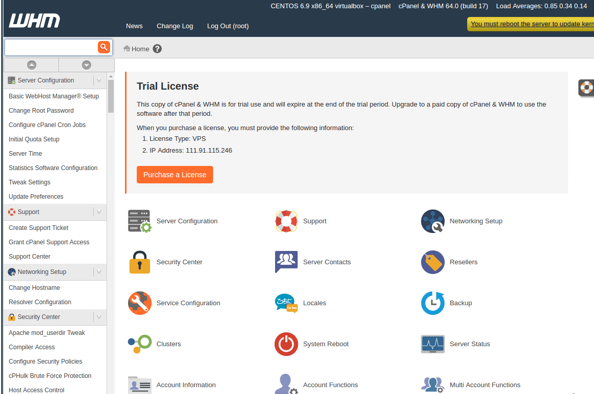Click the floating support lifebuoy icon at right edge

[x=586, y=88]
